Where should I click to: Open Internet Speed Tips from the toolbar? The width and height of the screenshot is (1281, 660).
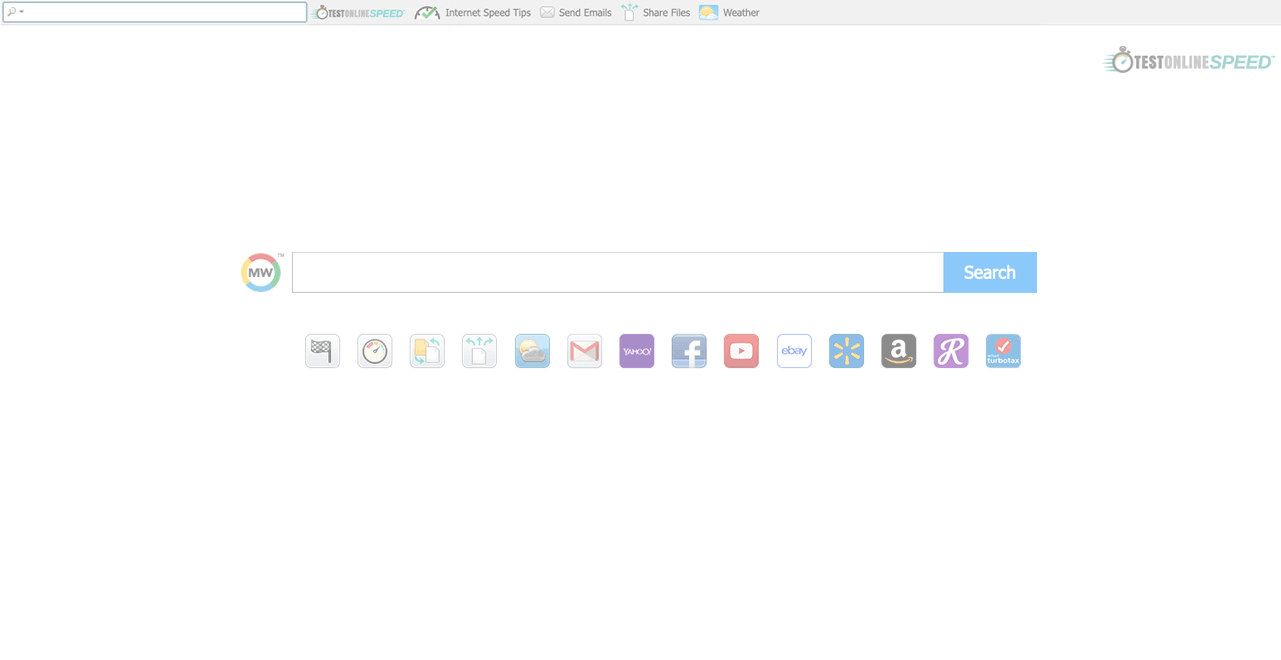pyautogui.click(x=473, y=13)
